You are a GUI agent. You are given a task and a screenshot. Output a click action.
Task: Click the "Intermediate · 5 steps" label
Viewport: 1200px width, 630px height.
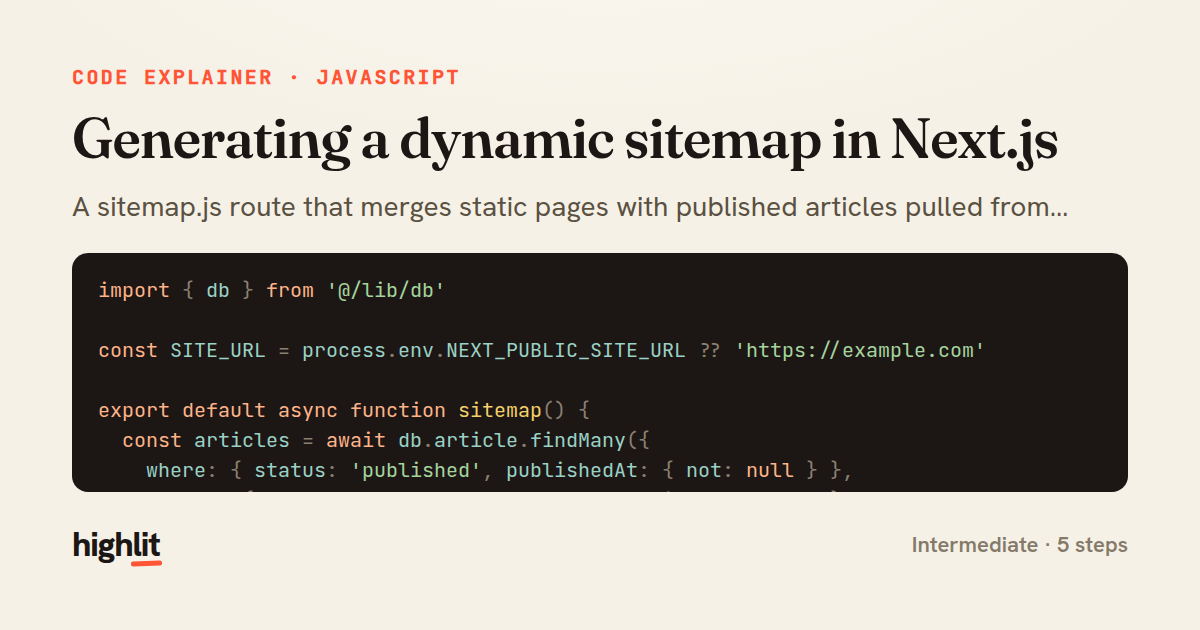pos(1019,545)
